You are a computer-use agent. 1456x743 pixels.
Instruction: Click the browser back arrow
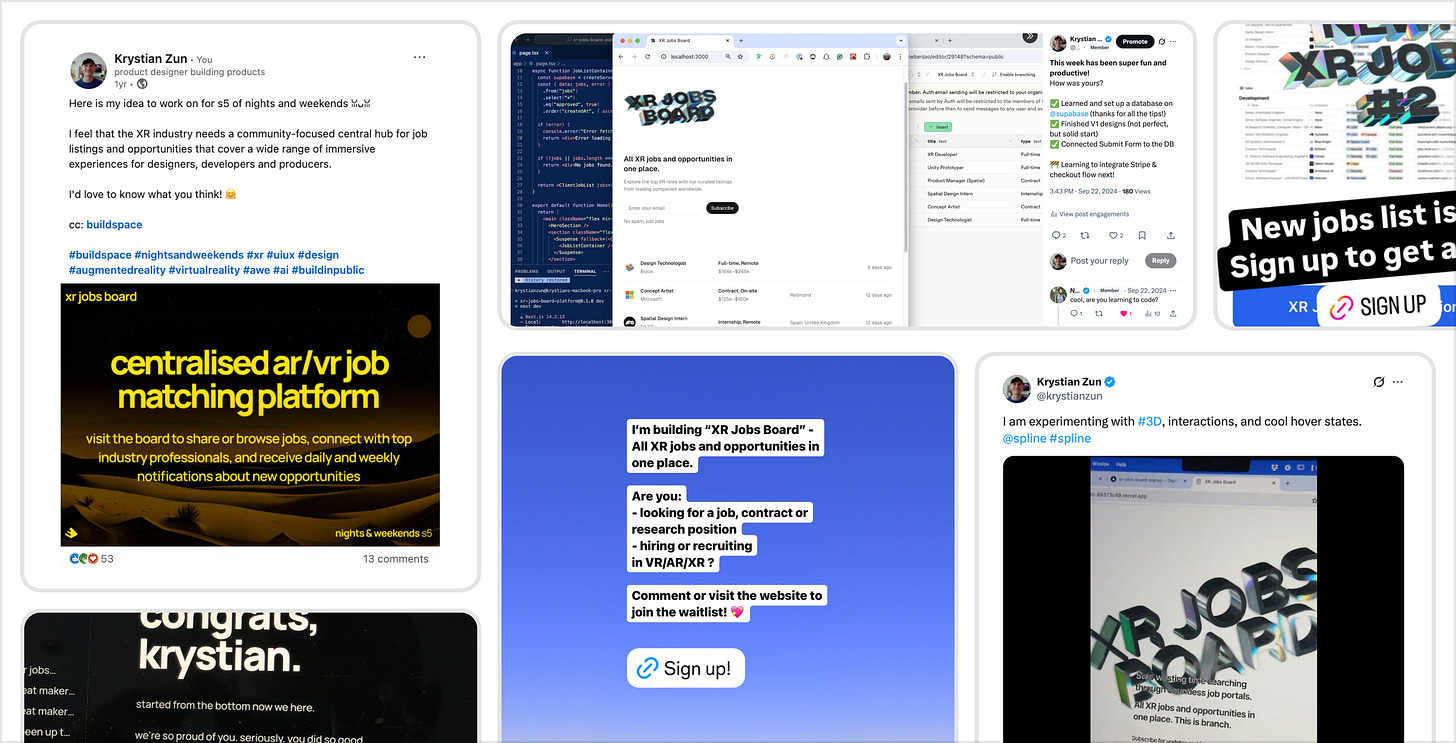coord(622,57)
